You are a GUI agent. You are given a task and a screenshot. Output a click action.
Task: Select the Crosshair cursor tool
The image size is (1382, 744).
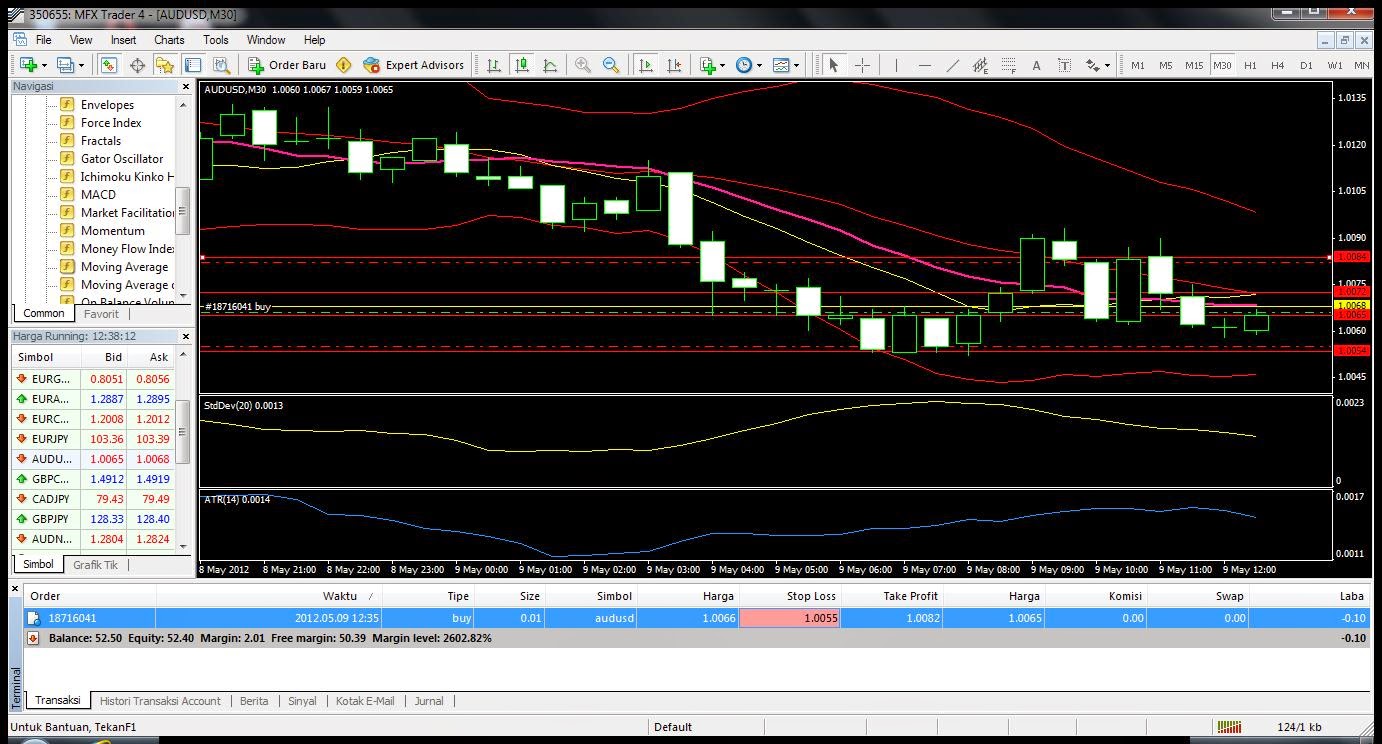(862, 65)
